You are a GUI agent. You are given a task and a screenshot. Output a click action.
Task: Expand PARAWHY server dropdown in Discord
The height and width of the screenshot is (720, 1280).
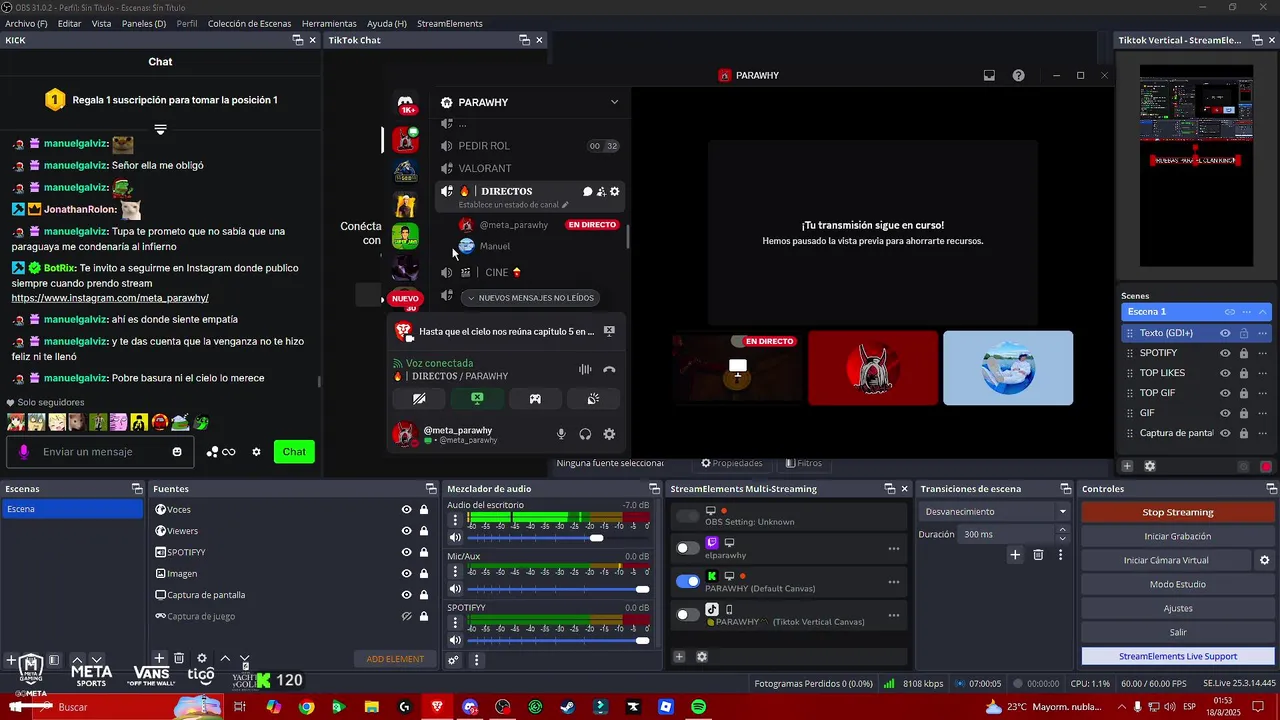[x=614, y=102]
